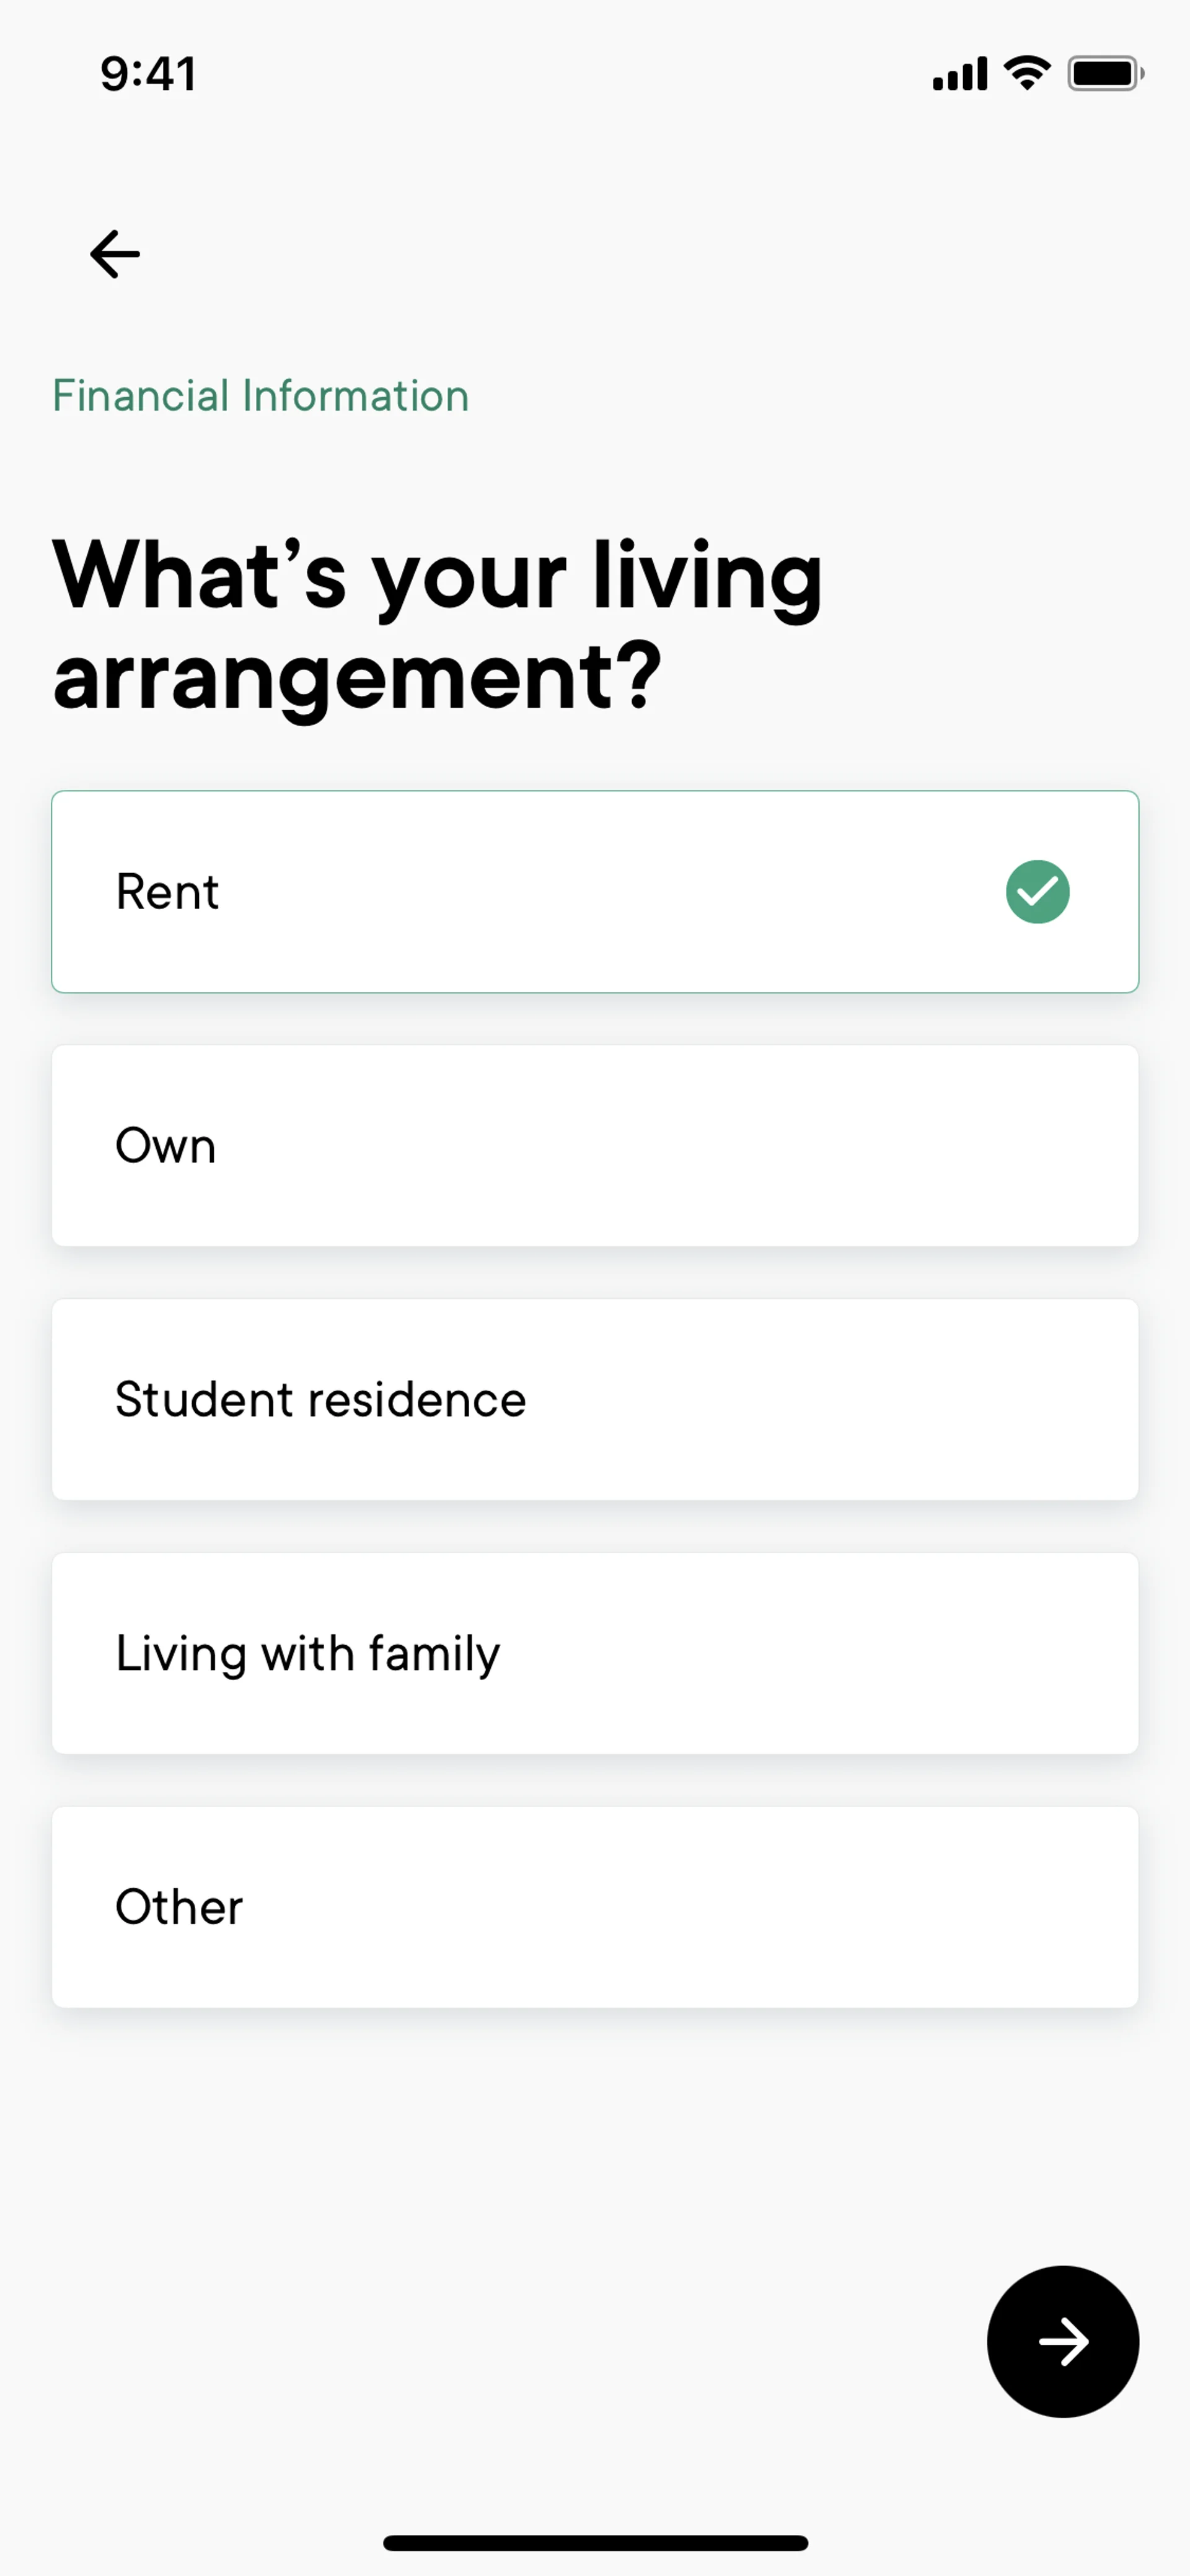Choose Other as living arrangement
This screenshot has height=2576, width=1190.
[594, 1907]
